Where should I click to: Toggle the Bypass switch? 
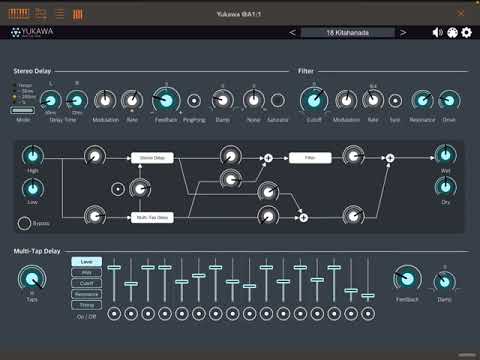[x=24, y=223]
